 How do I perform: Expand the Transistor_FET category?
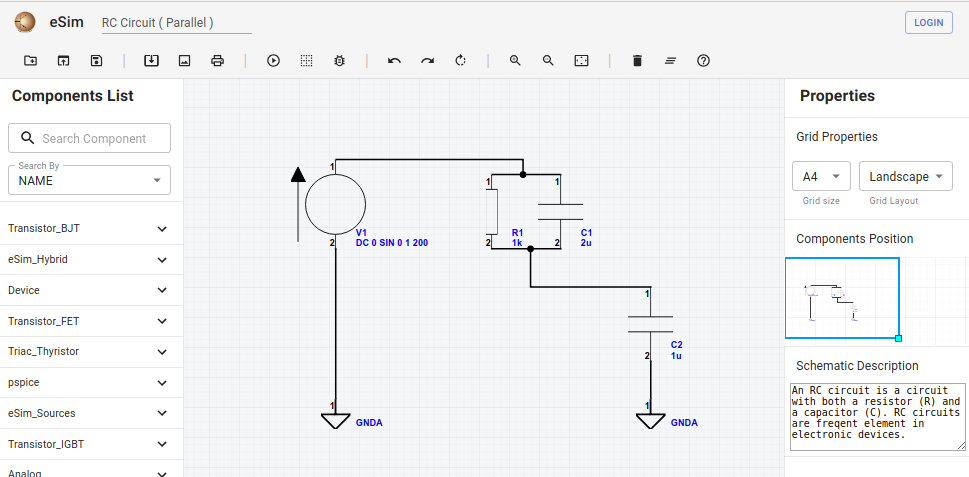click(x=91, y=321)
